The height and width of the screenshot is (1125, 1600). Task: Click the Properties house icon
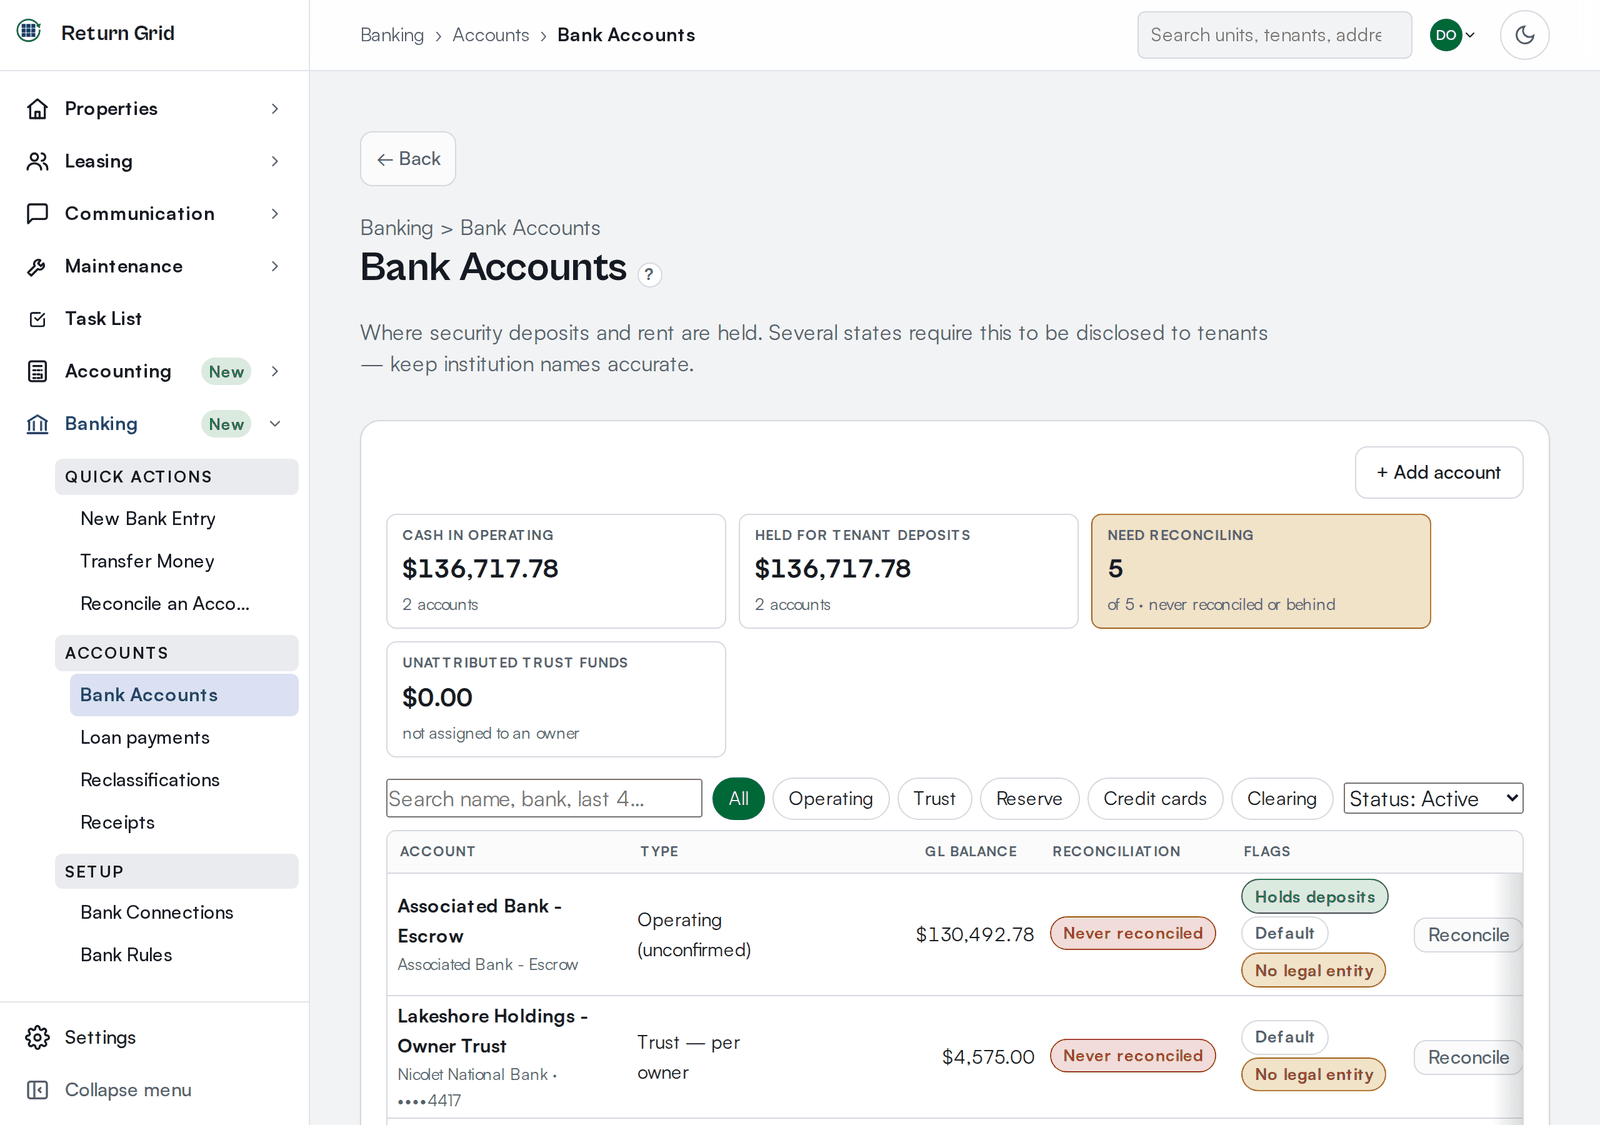(38, 109)
